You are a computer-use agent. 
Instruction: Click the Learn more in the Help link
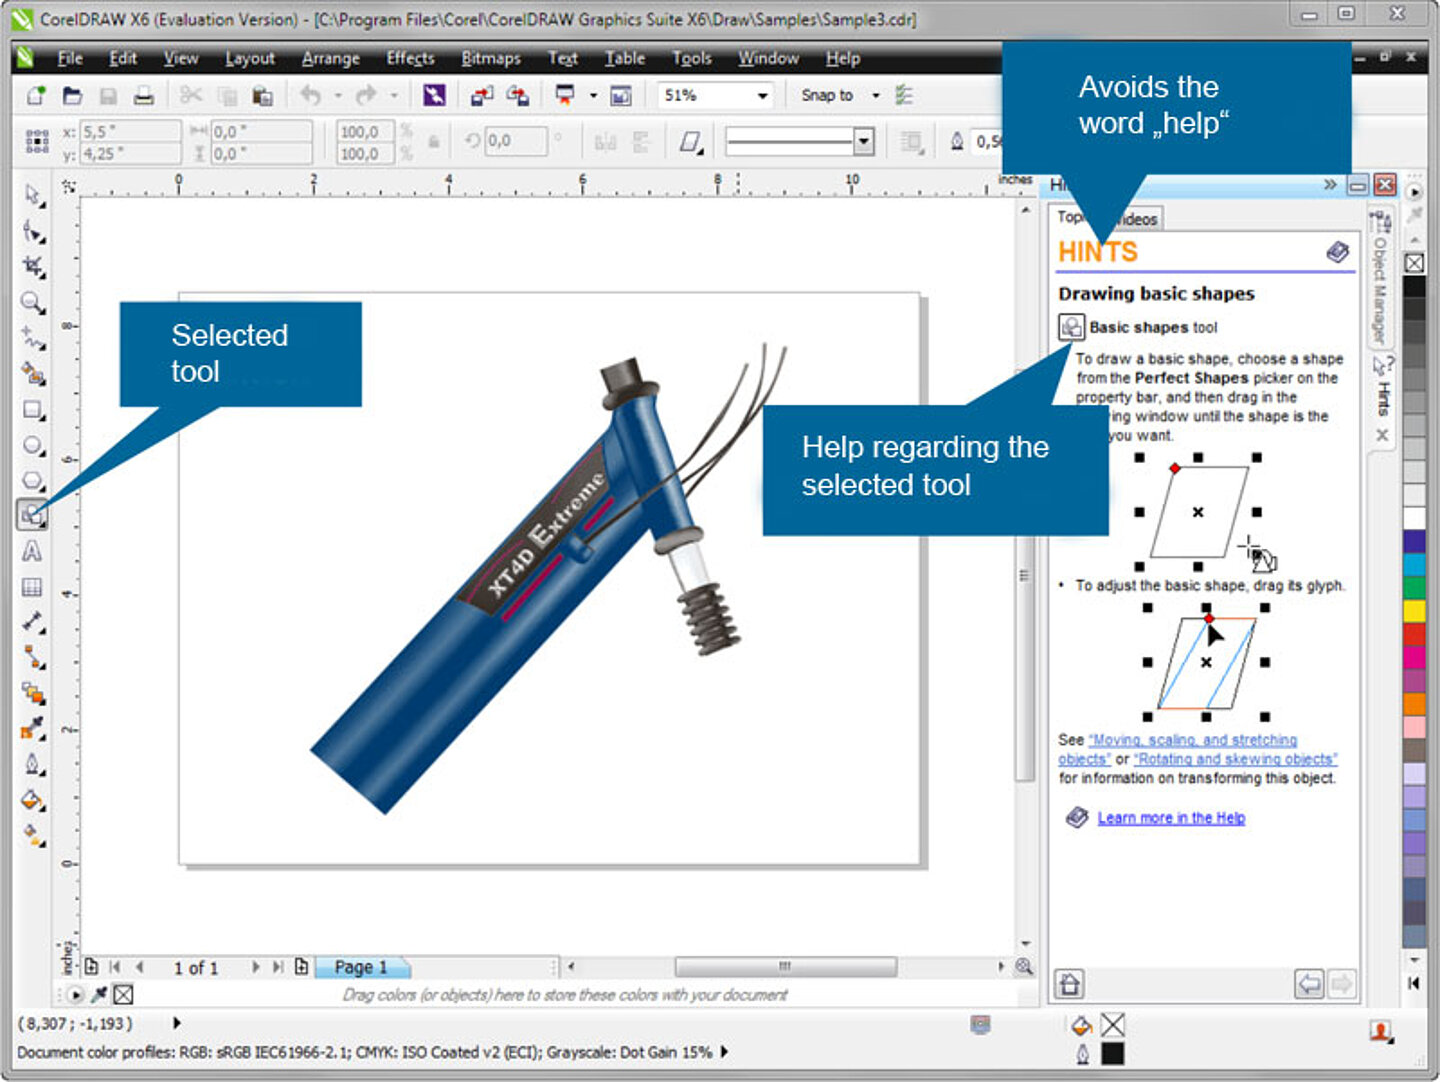coord(1171,818)
